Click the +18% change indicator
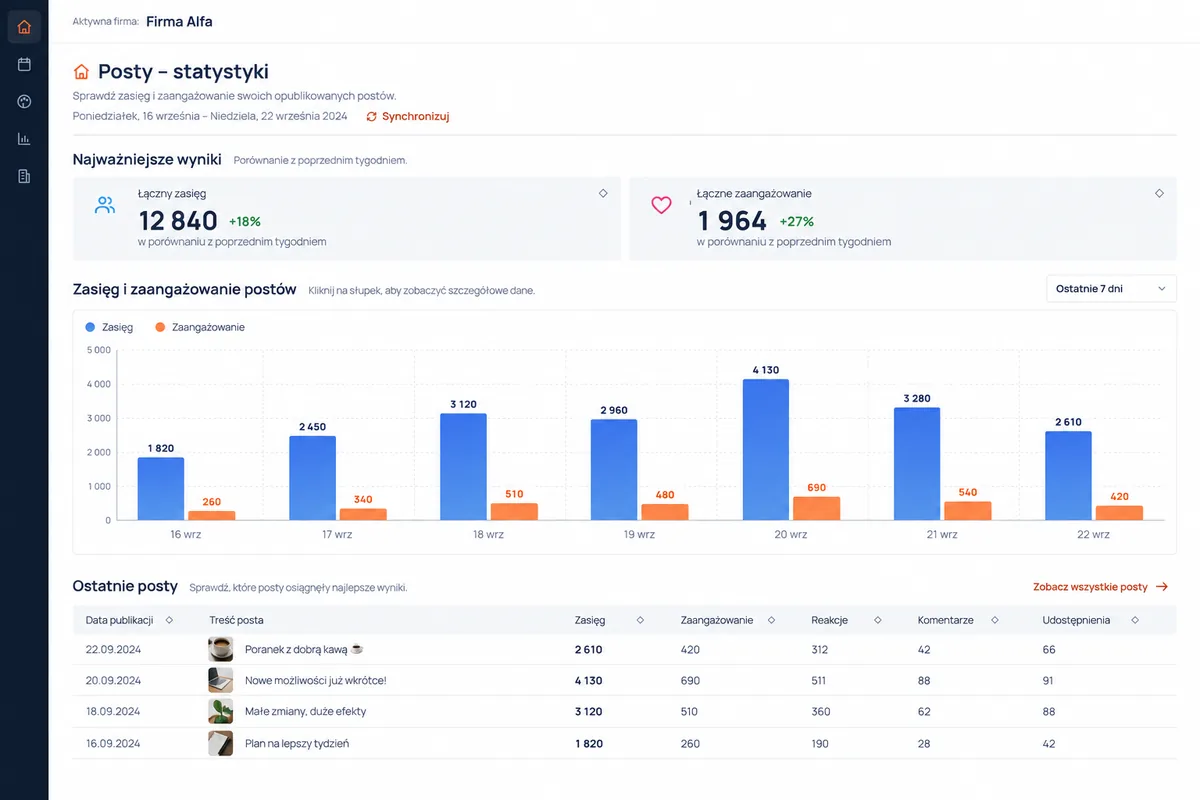This screenshot has width=1200, height=800. click(245, 222)
